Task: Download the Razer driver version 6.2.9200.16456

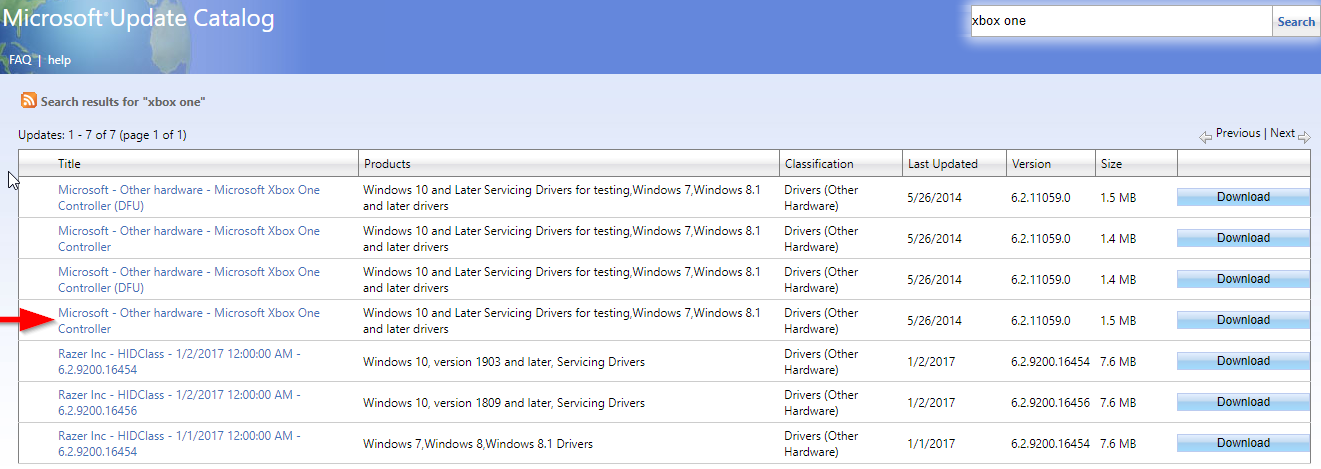Action: pos(1243,402)
